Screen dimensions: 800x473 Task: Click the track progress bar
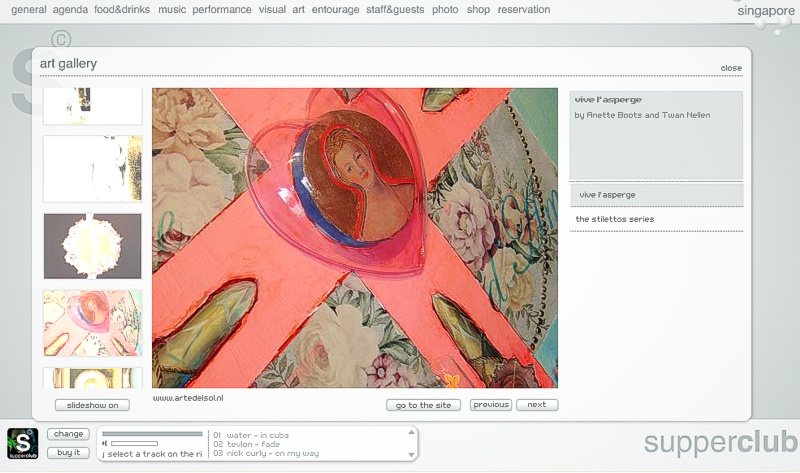click(153, 434)
